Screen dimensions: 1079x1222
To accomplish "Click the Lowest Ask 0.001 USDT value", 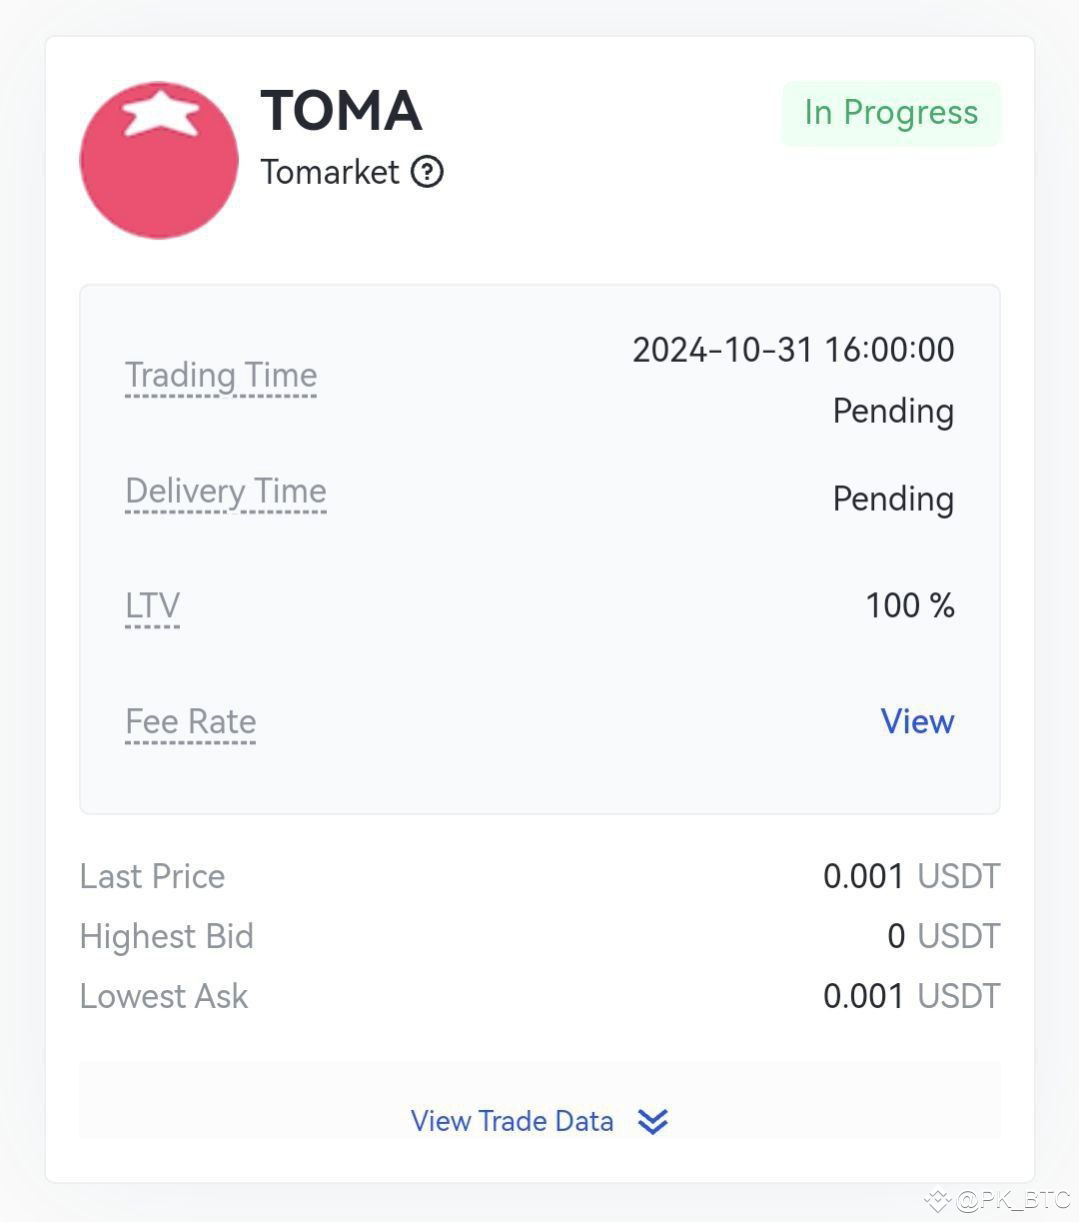I will click(911, 996).
